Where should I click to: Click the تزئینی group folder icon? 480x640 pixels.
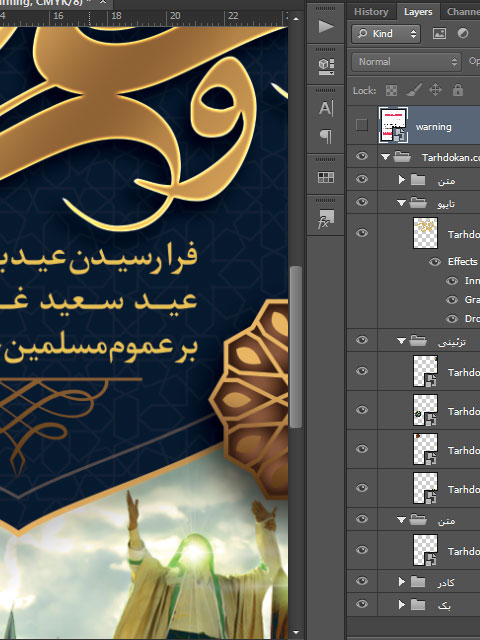pos(418,340)
